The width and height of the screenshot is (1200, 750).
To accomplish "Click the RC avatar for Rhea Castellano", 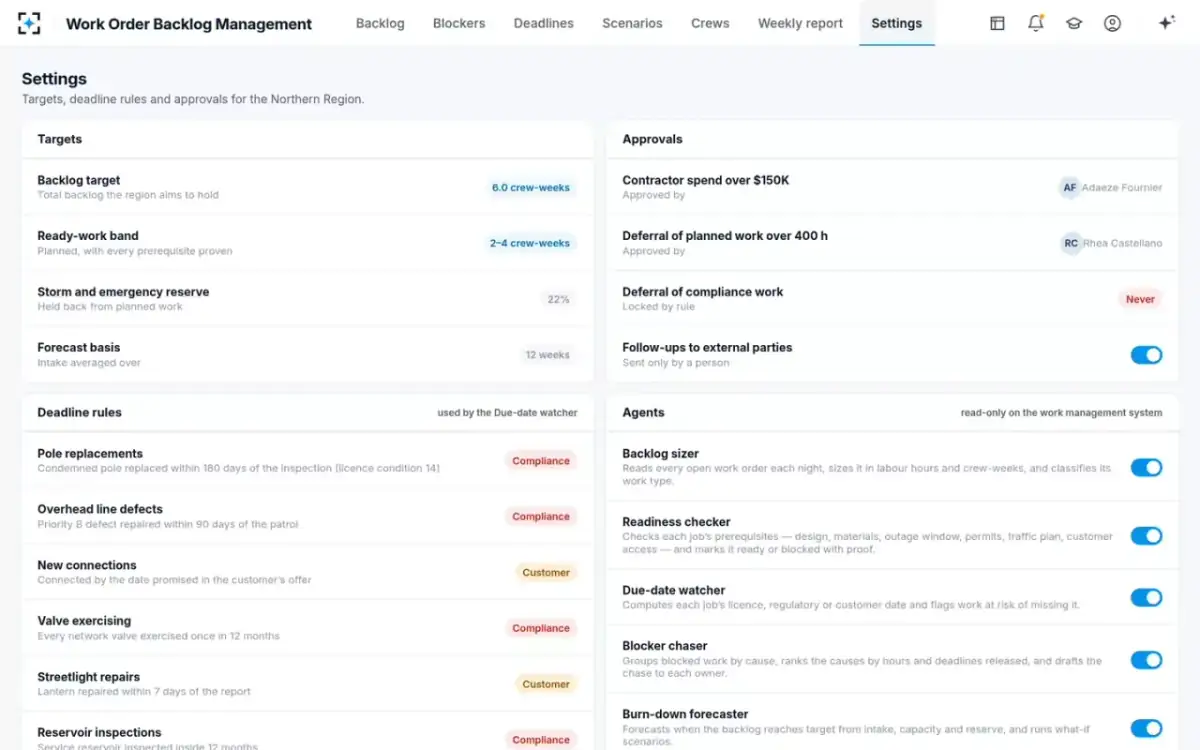I will 1071,243.
